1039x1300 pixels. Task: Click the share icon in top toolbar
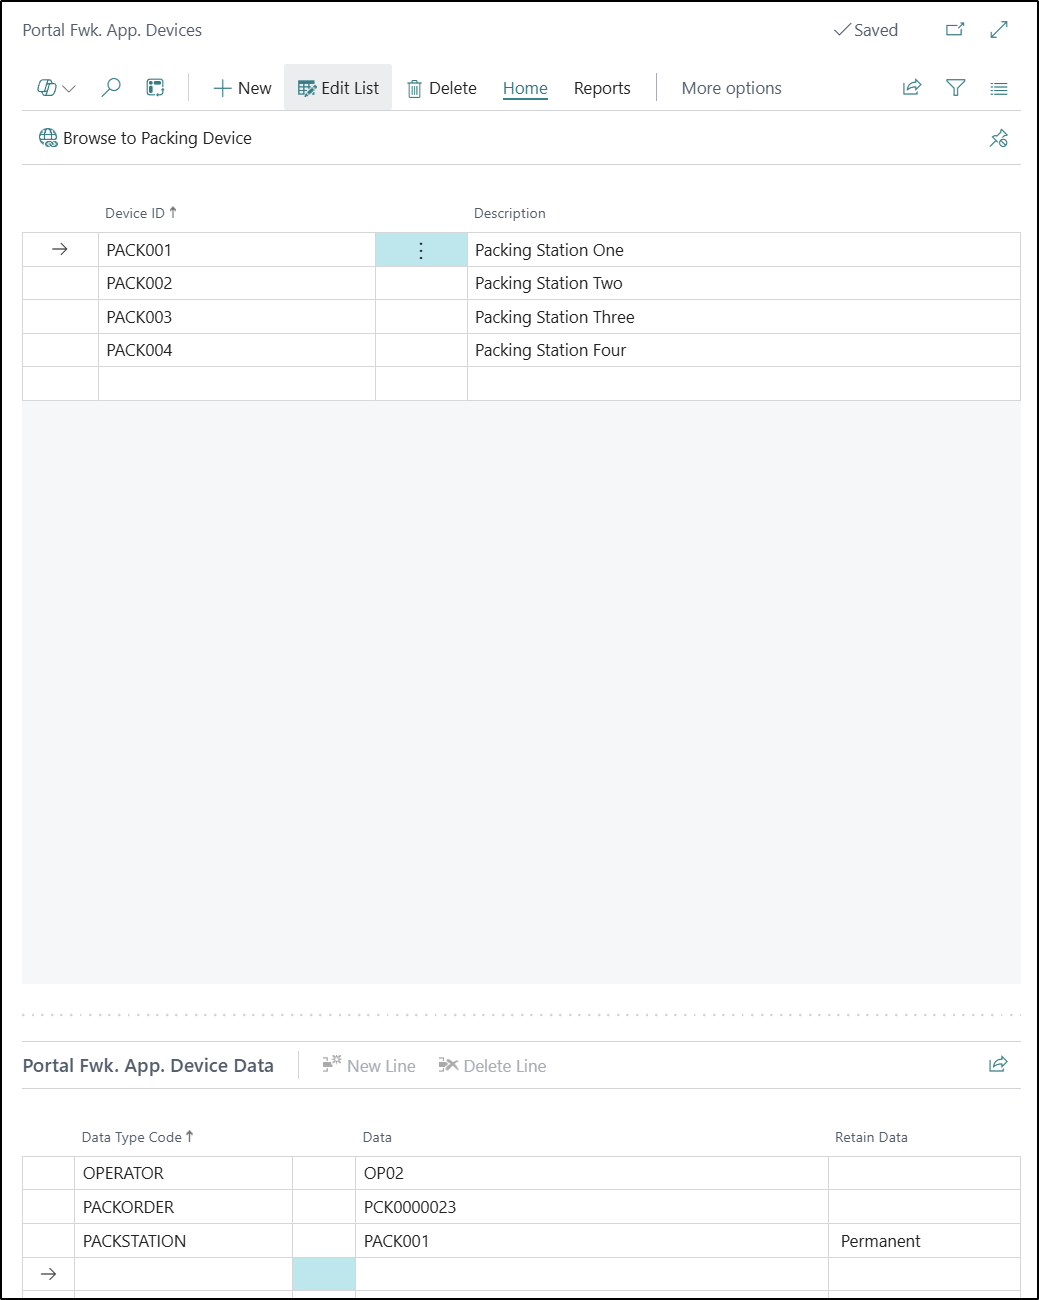tap(911, 88)
